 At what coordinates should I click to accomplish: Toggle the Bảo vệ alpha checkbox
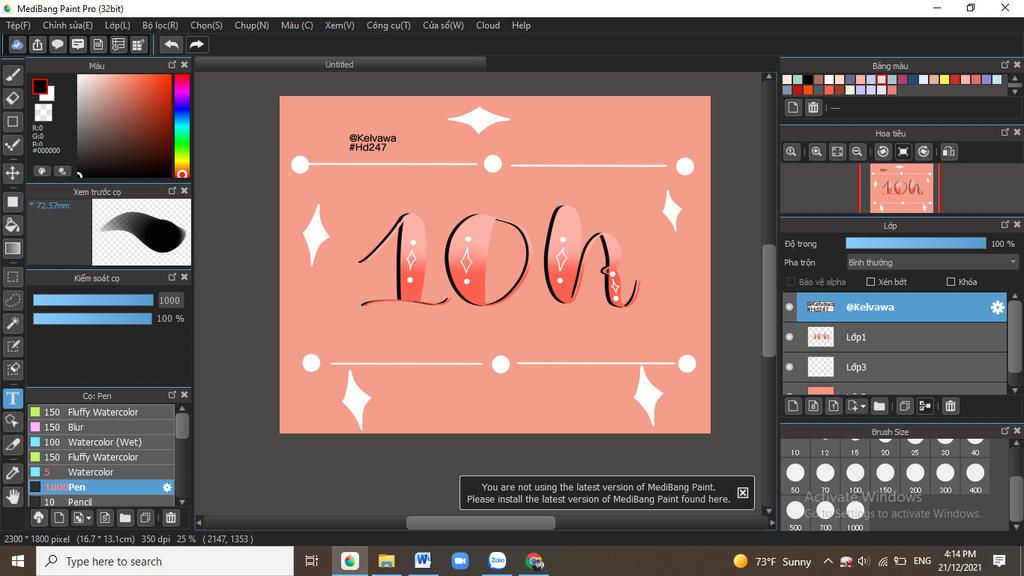pyautogui.click(x=791, y=281)
